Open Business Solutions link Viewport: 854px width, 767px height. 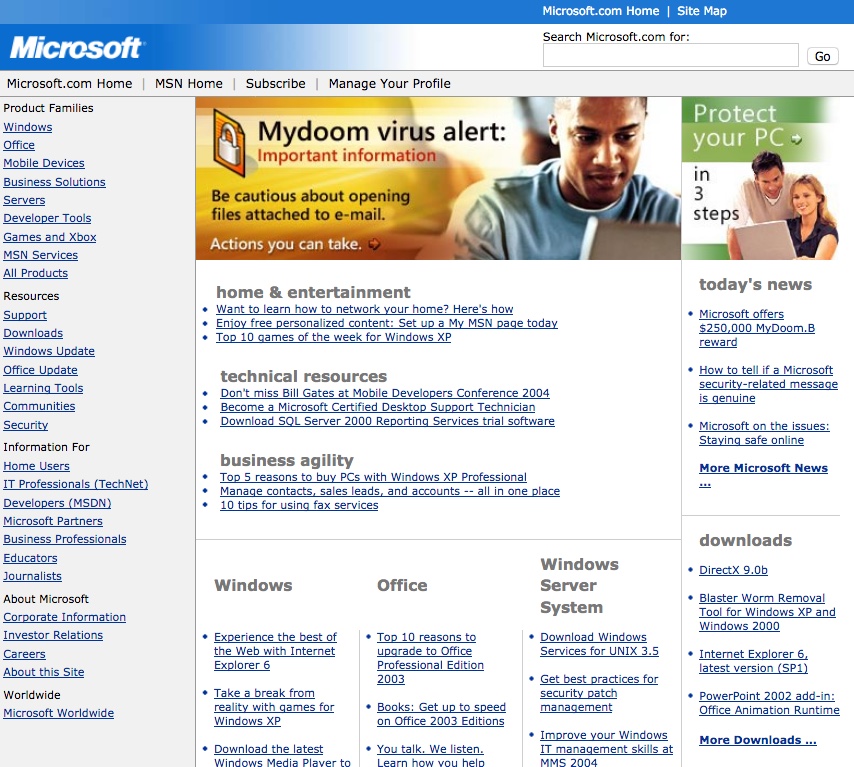pos(54,182)
